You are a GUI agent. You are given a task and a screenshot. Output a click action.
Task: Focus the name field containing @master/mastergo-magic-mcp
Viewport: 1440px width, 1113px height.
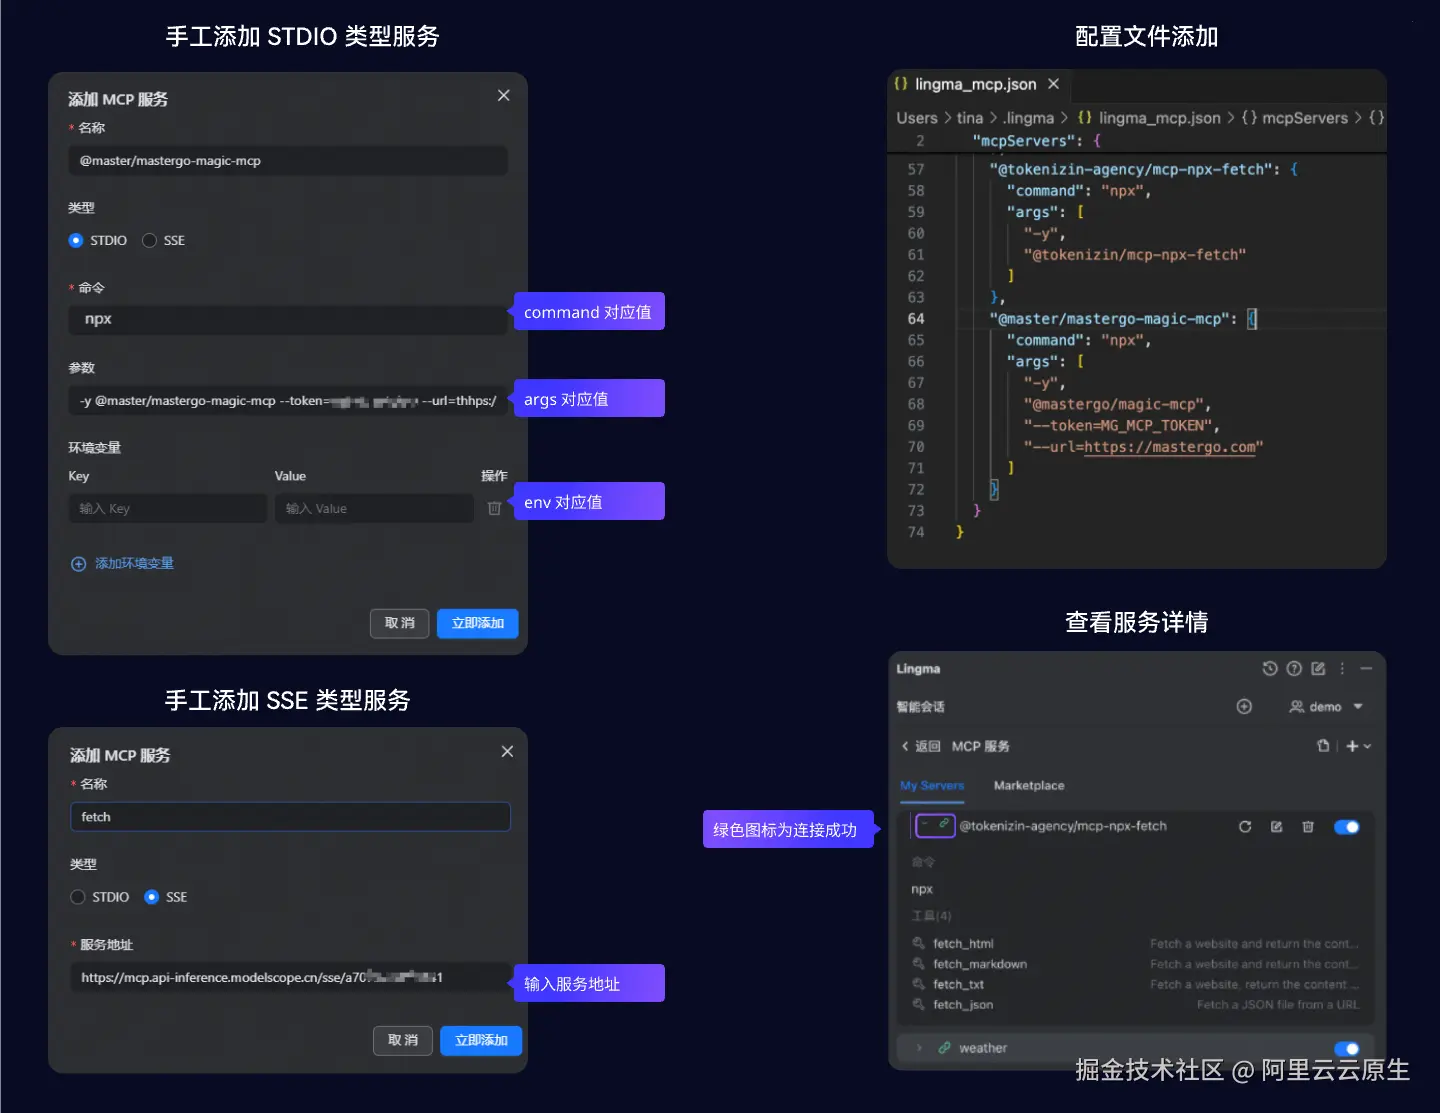(288, 160)
